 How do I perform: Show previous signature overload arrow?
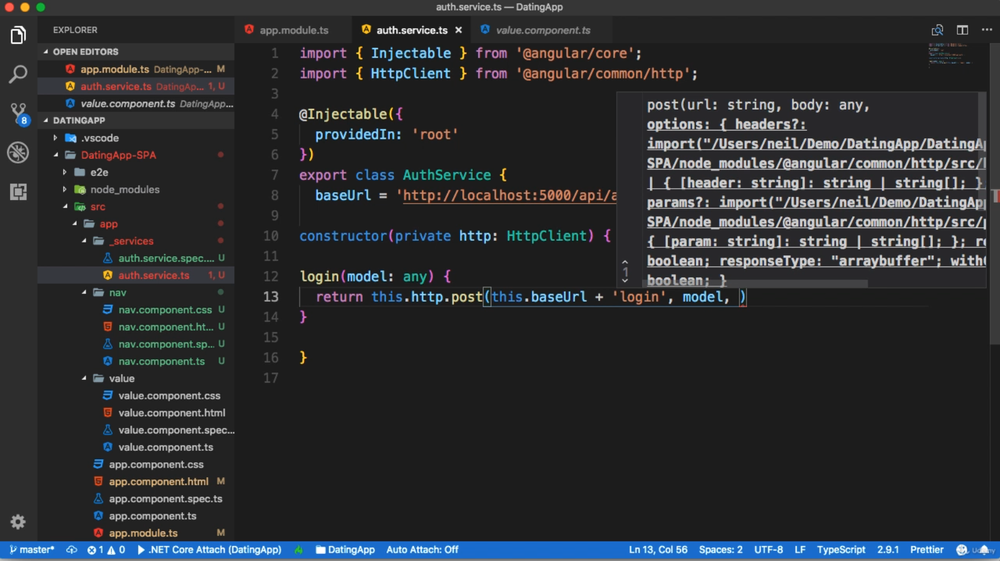[625, 262]
